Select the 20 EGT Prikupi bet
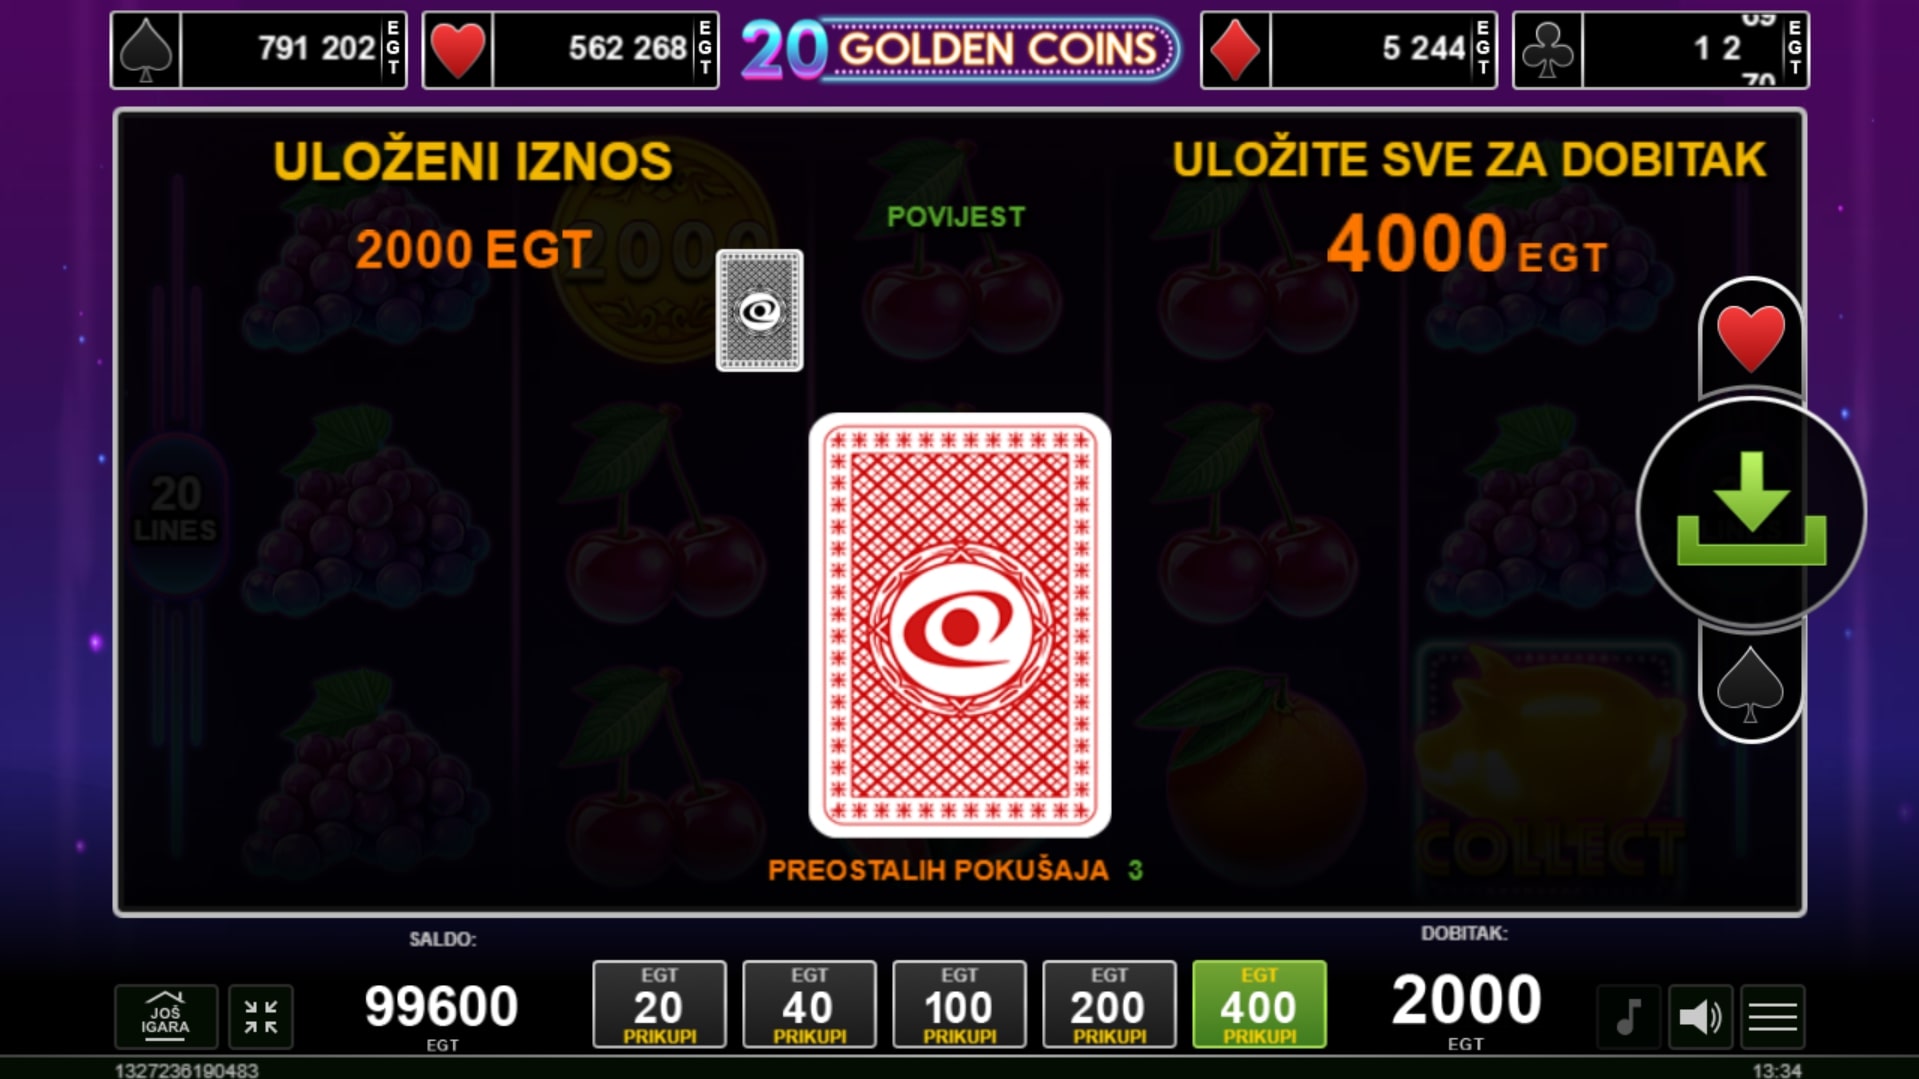The height and width of the screenshot is (1079, 1919). coord(659,1004)
